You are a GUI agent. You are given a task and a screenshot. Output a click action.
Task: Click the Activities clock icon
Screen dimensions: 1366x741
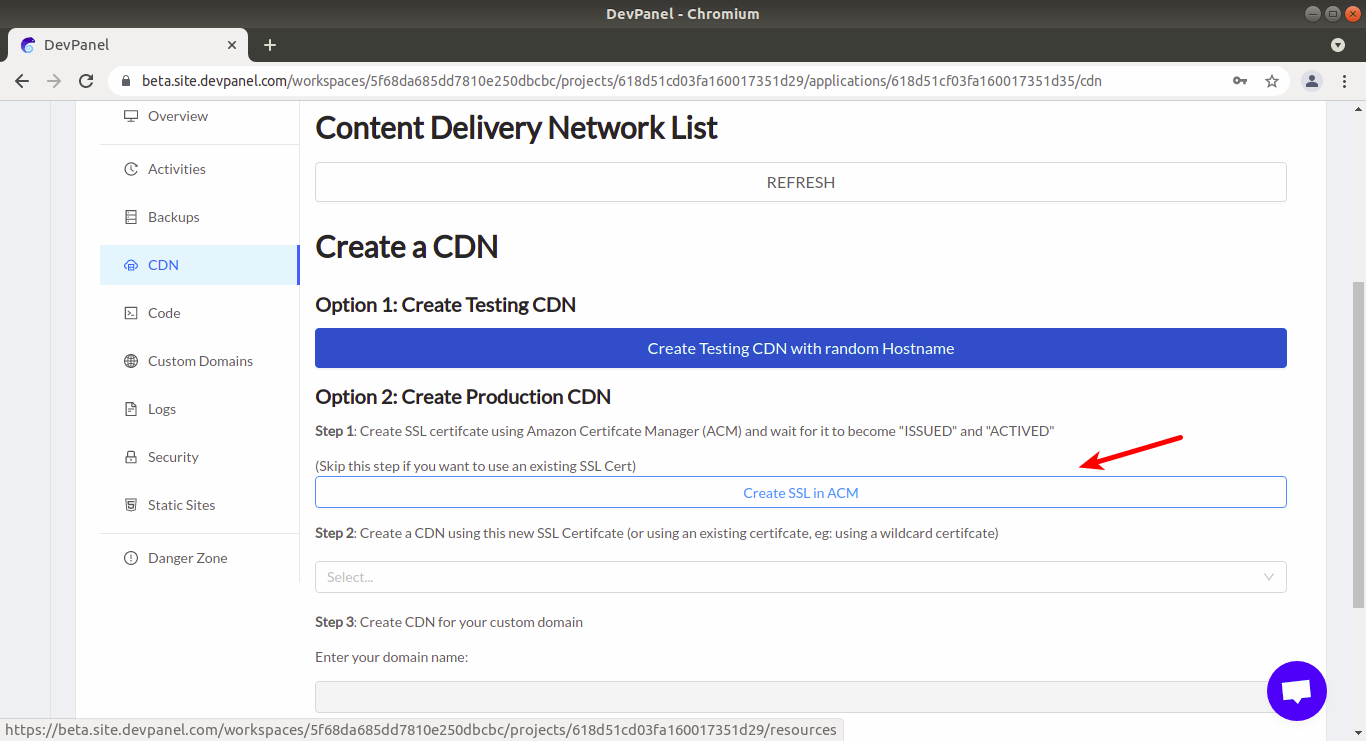(x=131, y=168)
